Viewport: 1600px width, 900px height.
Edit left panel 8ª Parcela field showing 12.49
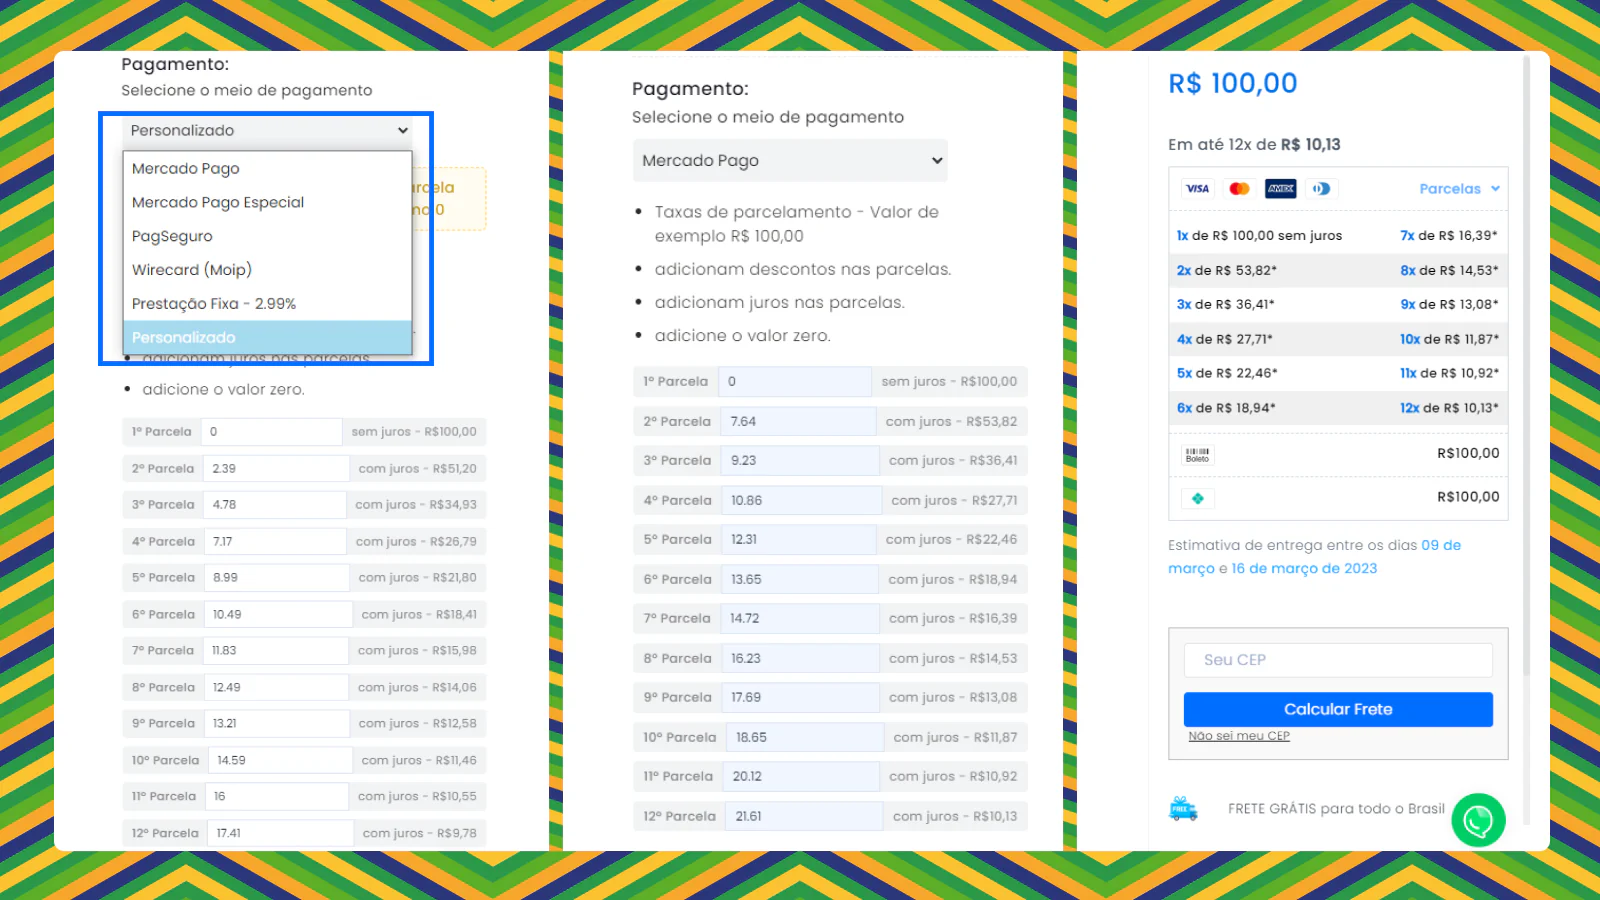click(x=276, y=688)
